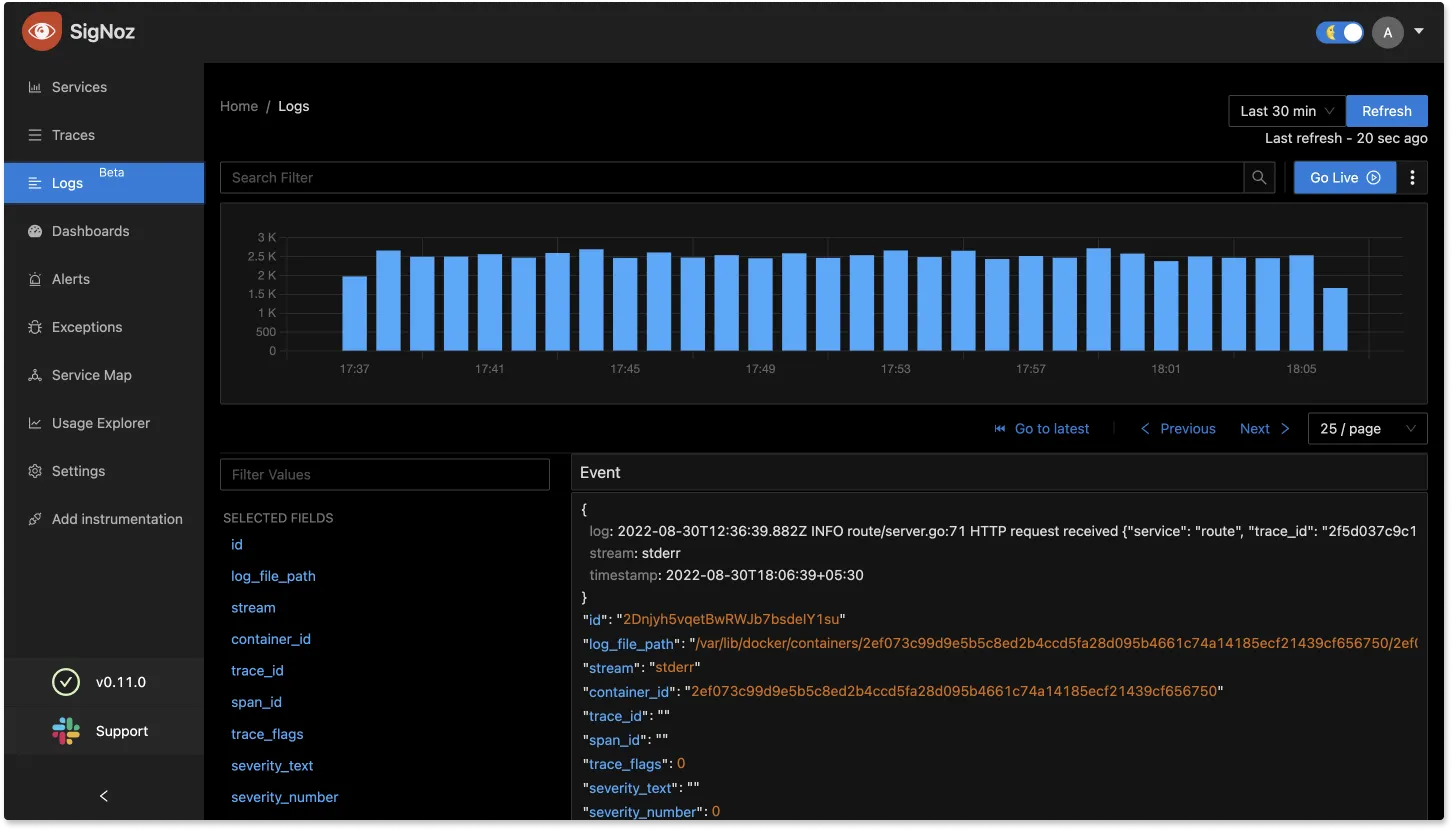This screenshot has width=1452, height=830.
Task: Expand the 25 / page selector
Action: pyautogui.click(x=1367, y=429)
